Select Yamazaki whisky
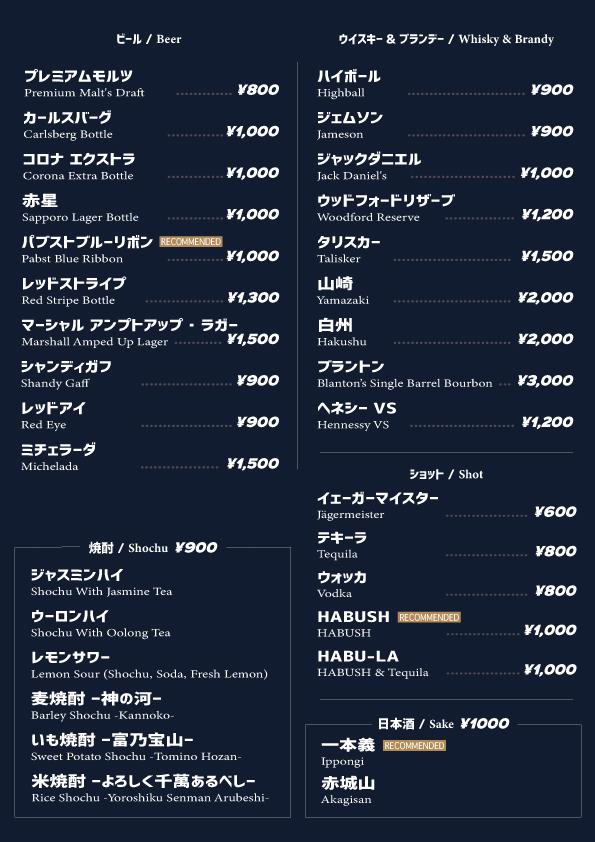The width and height of the screenshot is (595, 842). click(445, 291)
